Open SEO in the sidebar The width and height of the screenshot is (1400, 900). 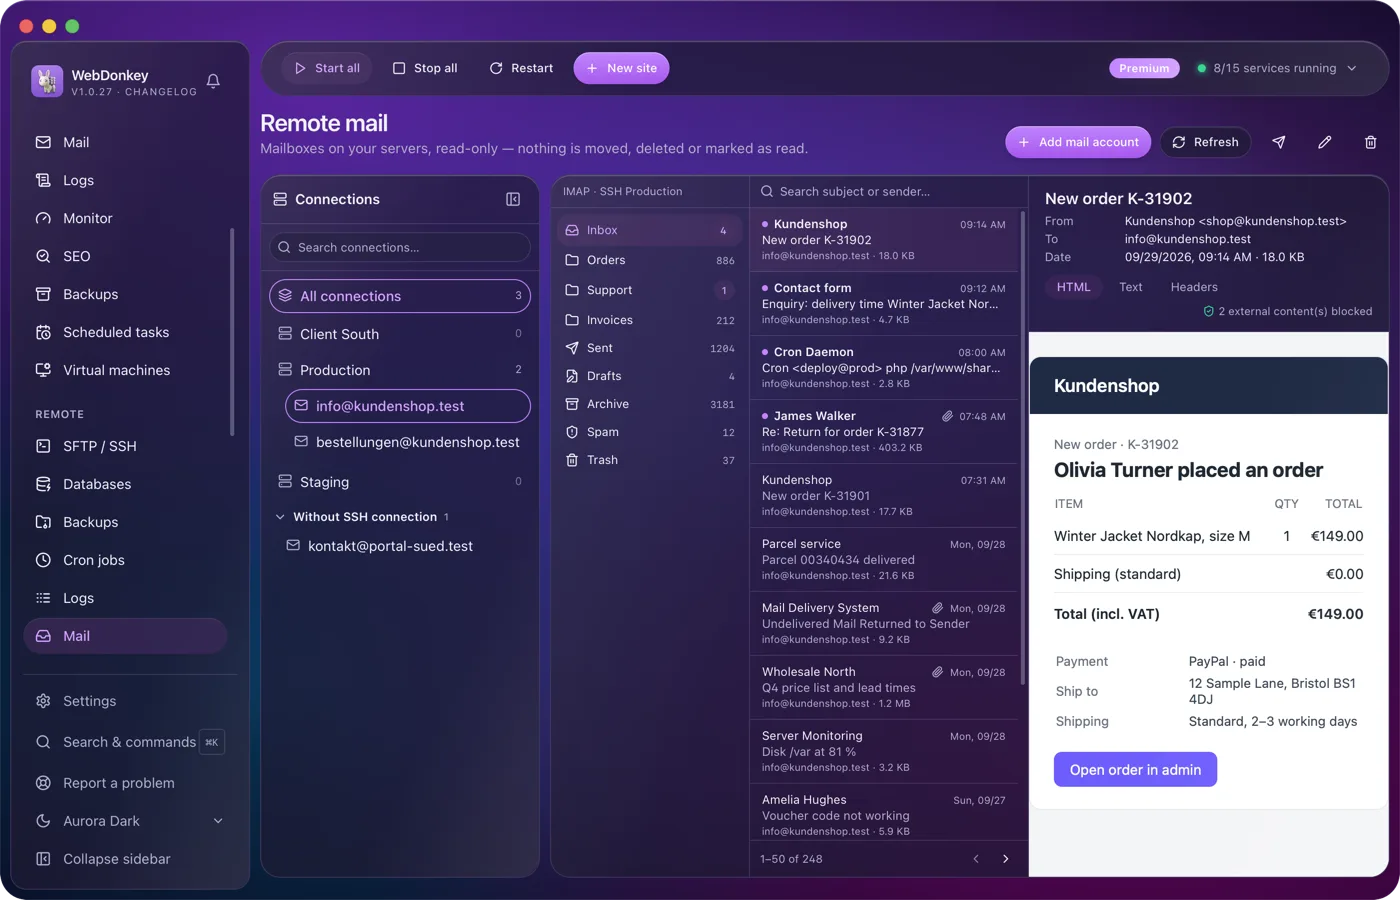point(126,256)
